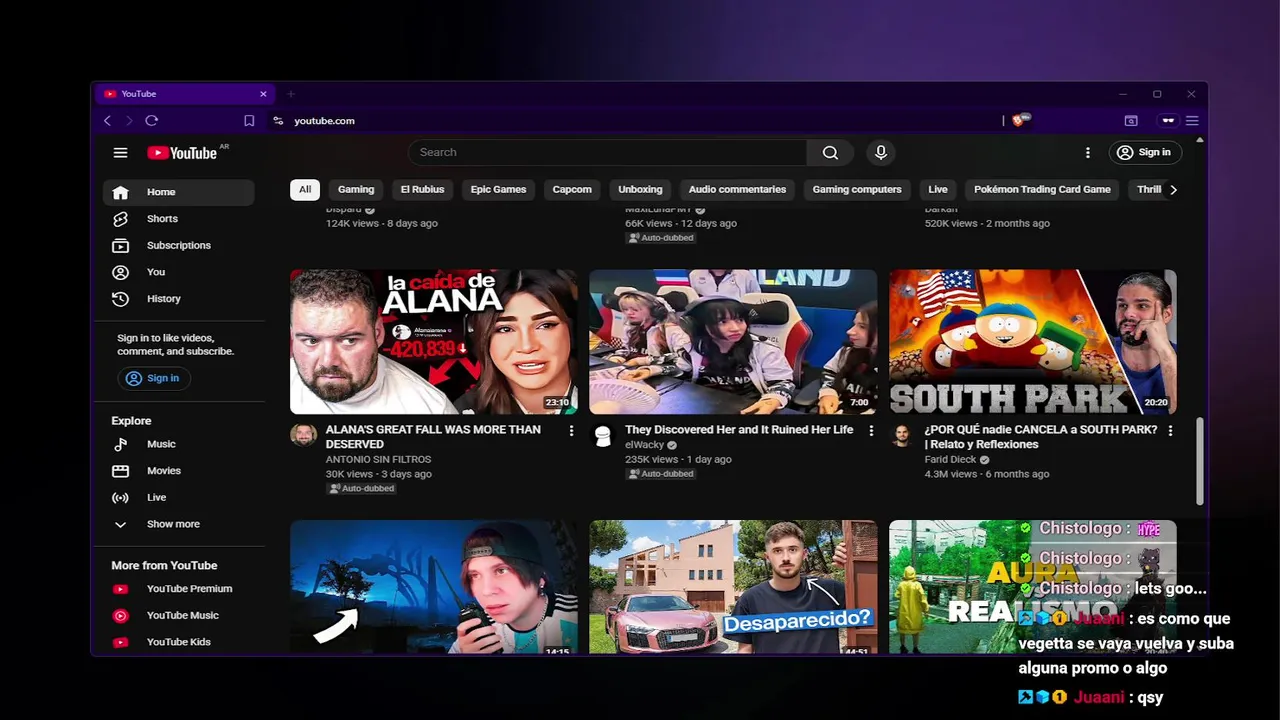Bookmark this page with the bookmark icon
This screenshot has height=720, width=1280.
(249, 121)
